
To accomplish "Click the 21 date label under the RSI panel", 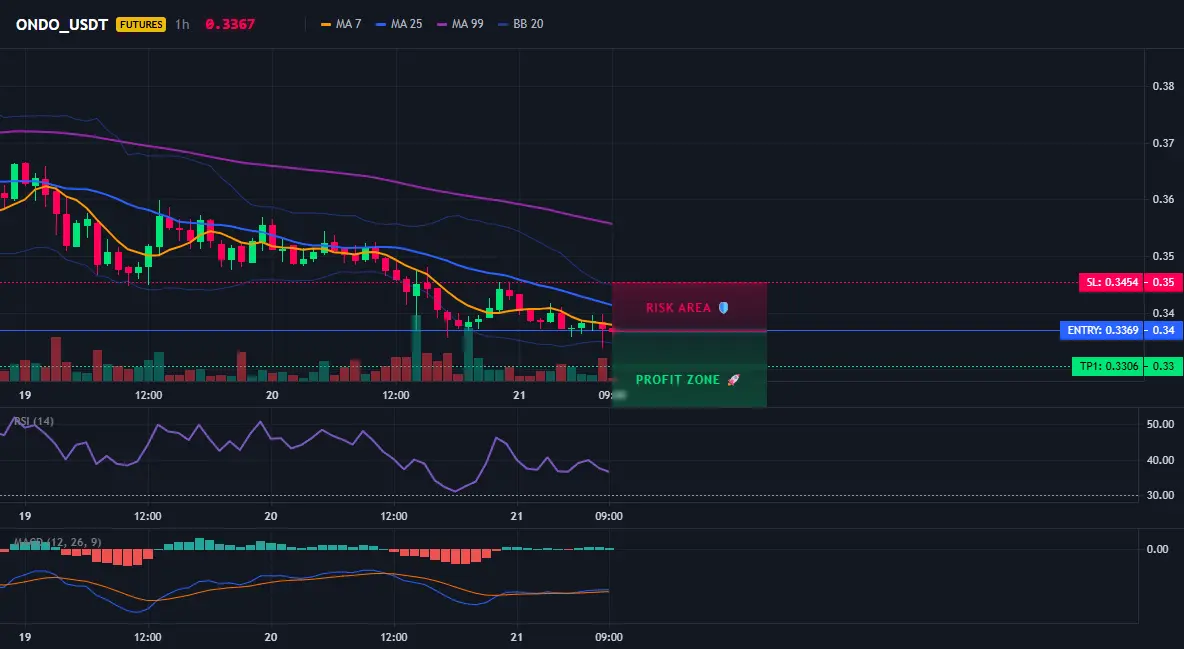I will pos(518,516).
